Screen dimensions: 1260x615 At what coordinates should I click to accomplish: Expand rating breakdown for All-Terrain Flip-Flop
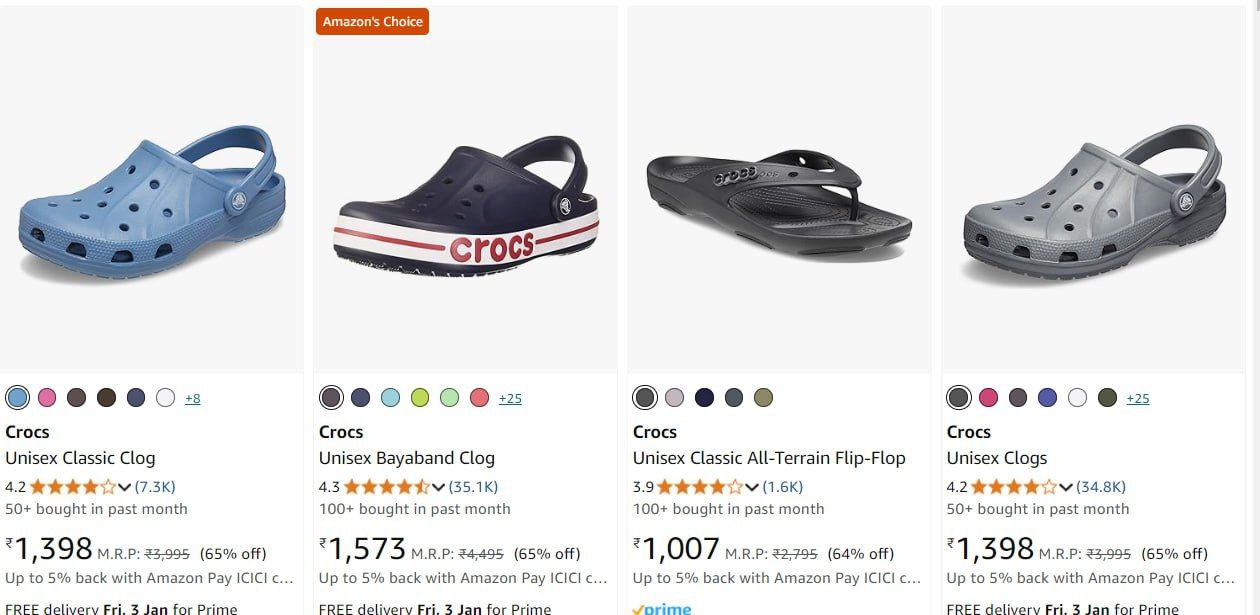(752, 487)
